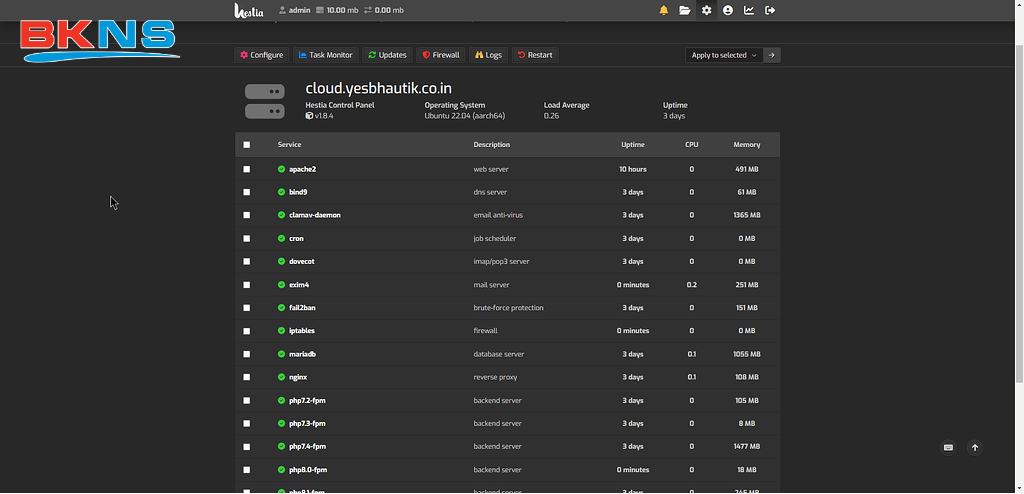Open the nginx service link
Viewport: 1024px width, 494px height.
pos(298,377)
